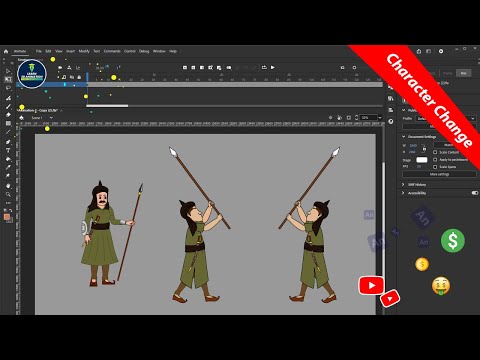The width and height of the screenshot is (480, 360).
Task: Select the Hand tool
Action: pos(8,186)
